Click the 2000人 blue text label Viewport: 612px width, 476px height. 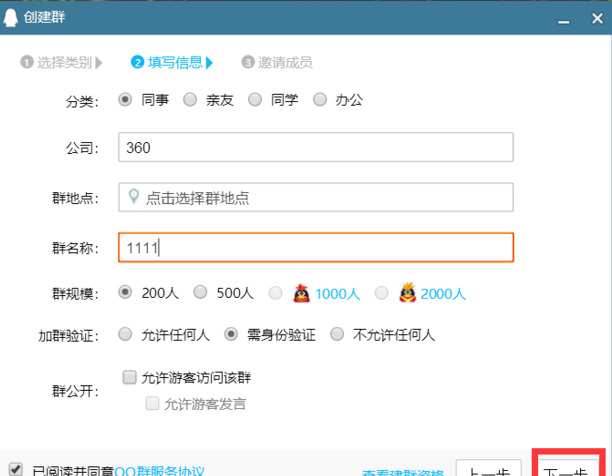[x=443, y=294]
